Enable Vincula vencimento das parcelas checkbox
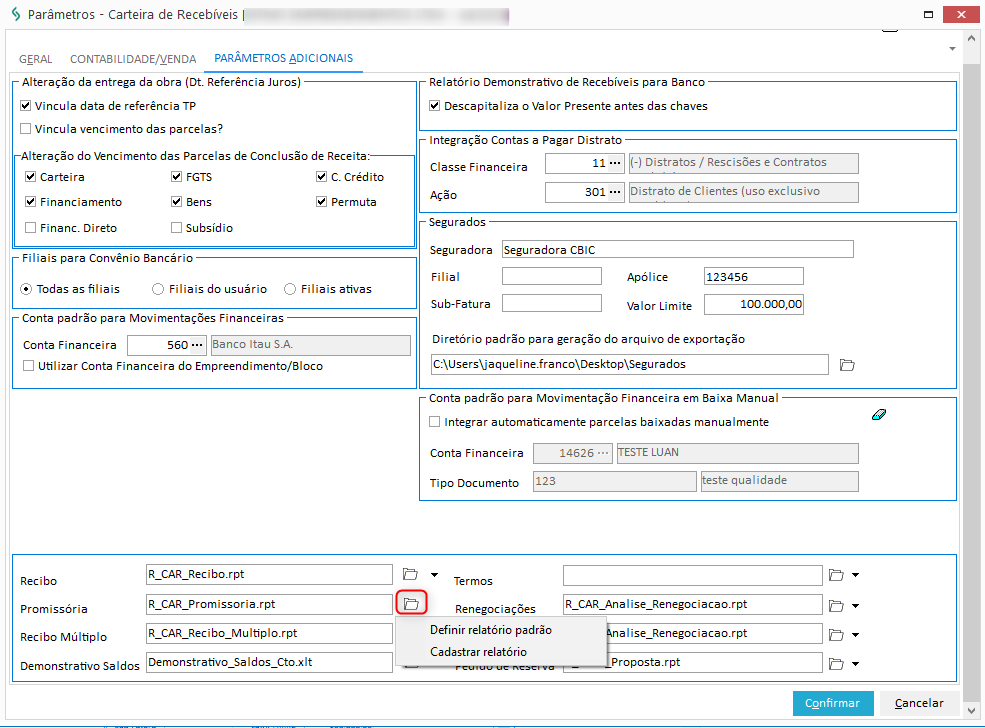 click(x=26, y=129)
